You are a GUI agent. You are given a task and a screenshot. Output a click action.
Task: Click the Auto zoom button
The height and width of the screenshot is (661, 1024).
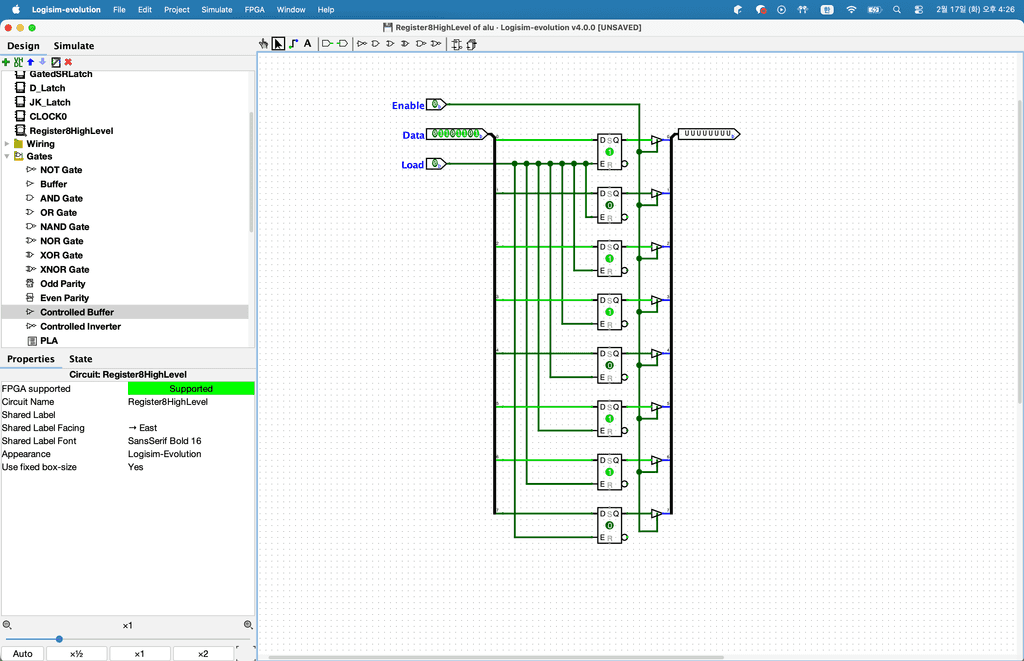pyautogui.click(x=23, y=654)
